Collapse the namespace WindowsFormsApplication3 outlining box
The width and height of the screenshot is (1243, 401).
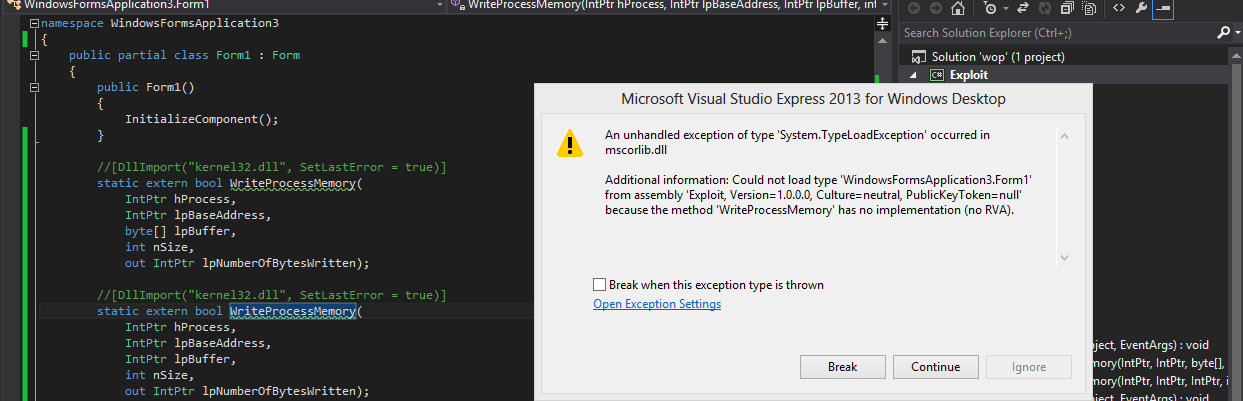pos(34,22)
